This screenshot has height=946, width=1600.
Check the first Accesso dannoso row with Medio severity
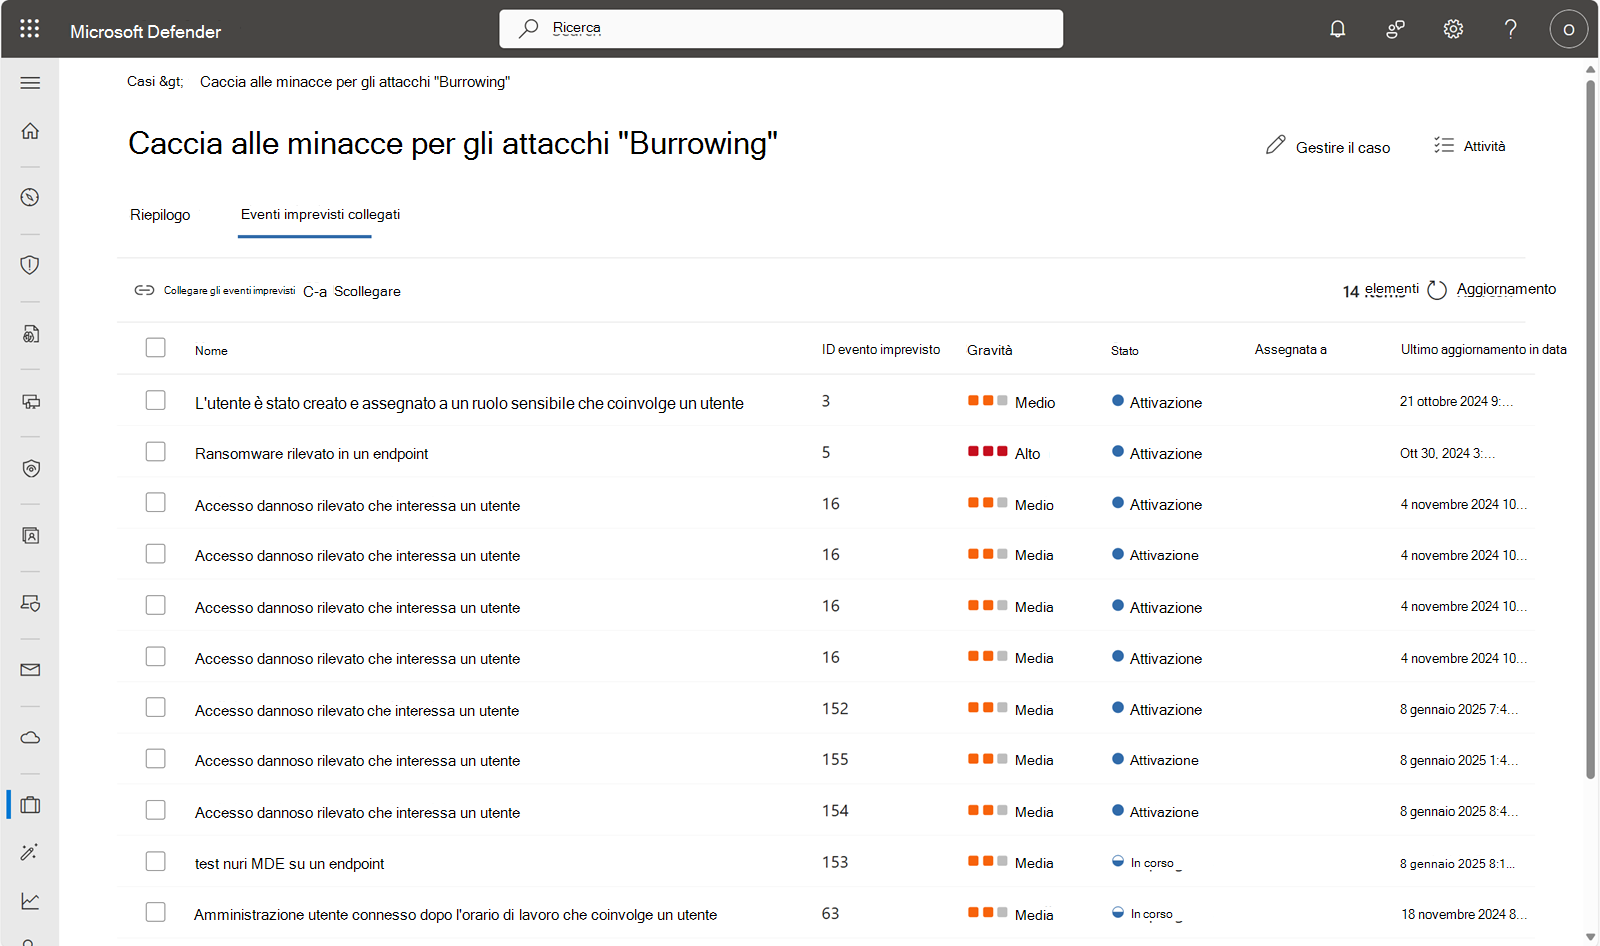pyautogui.click(x=155, y=502)
